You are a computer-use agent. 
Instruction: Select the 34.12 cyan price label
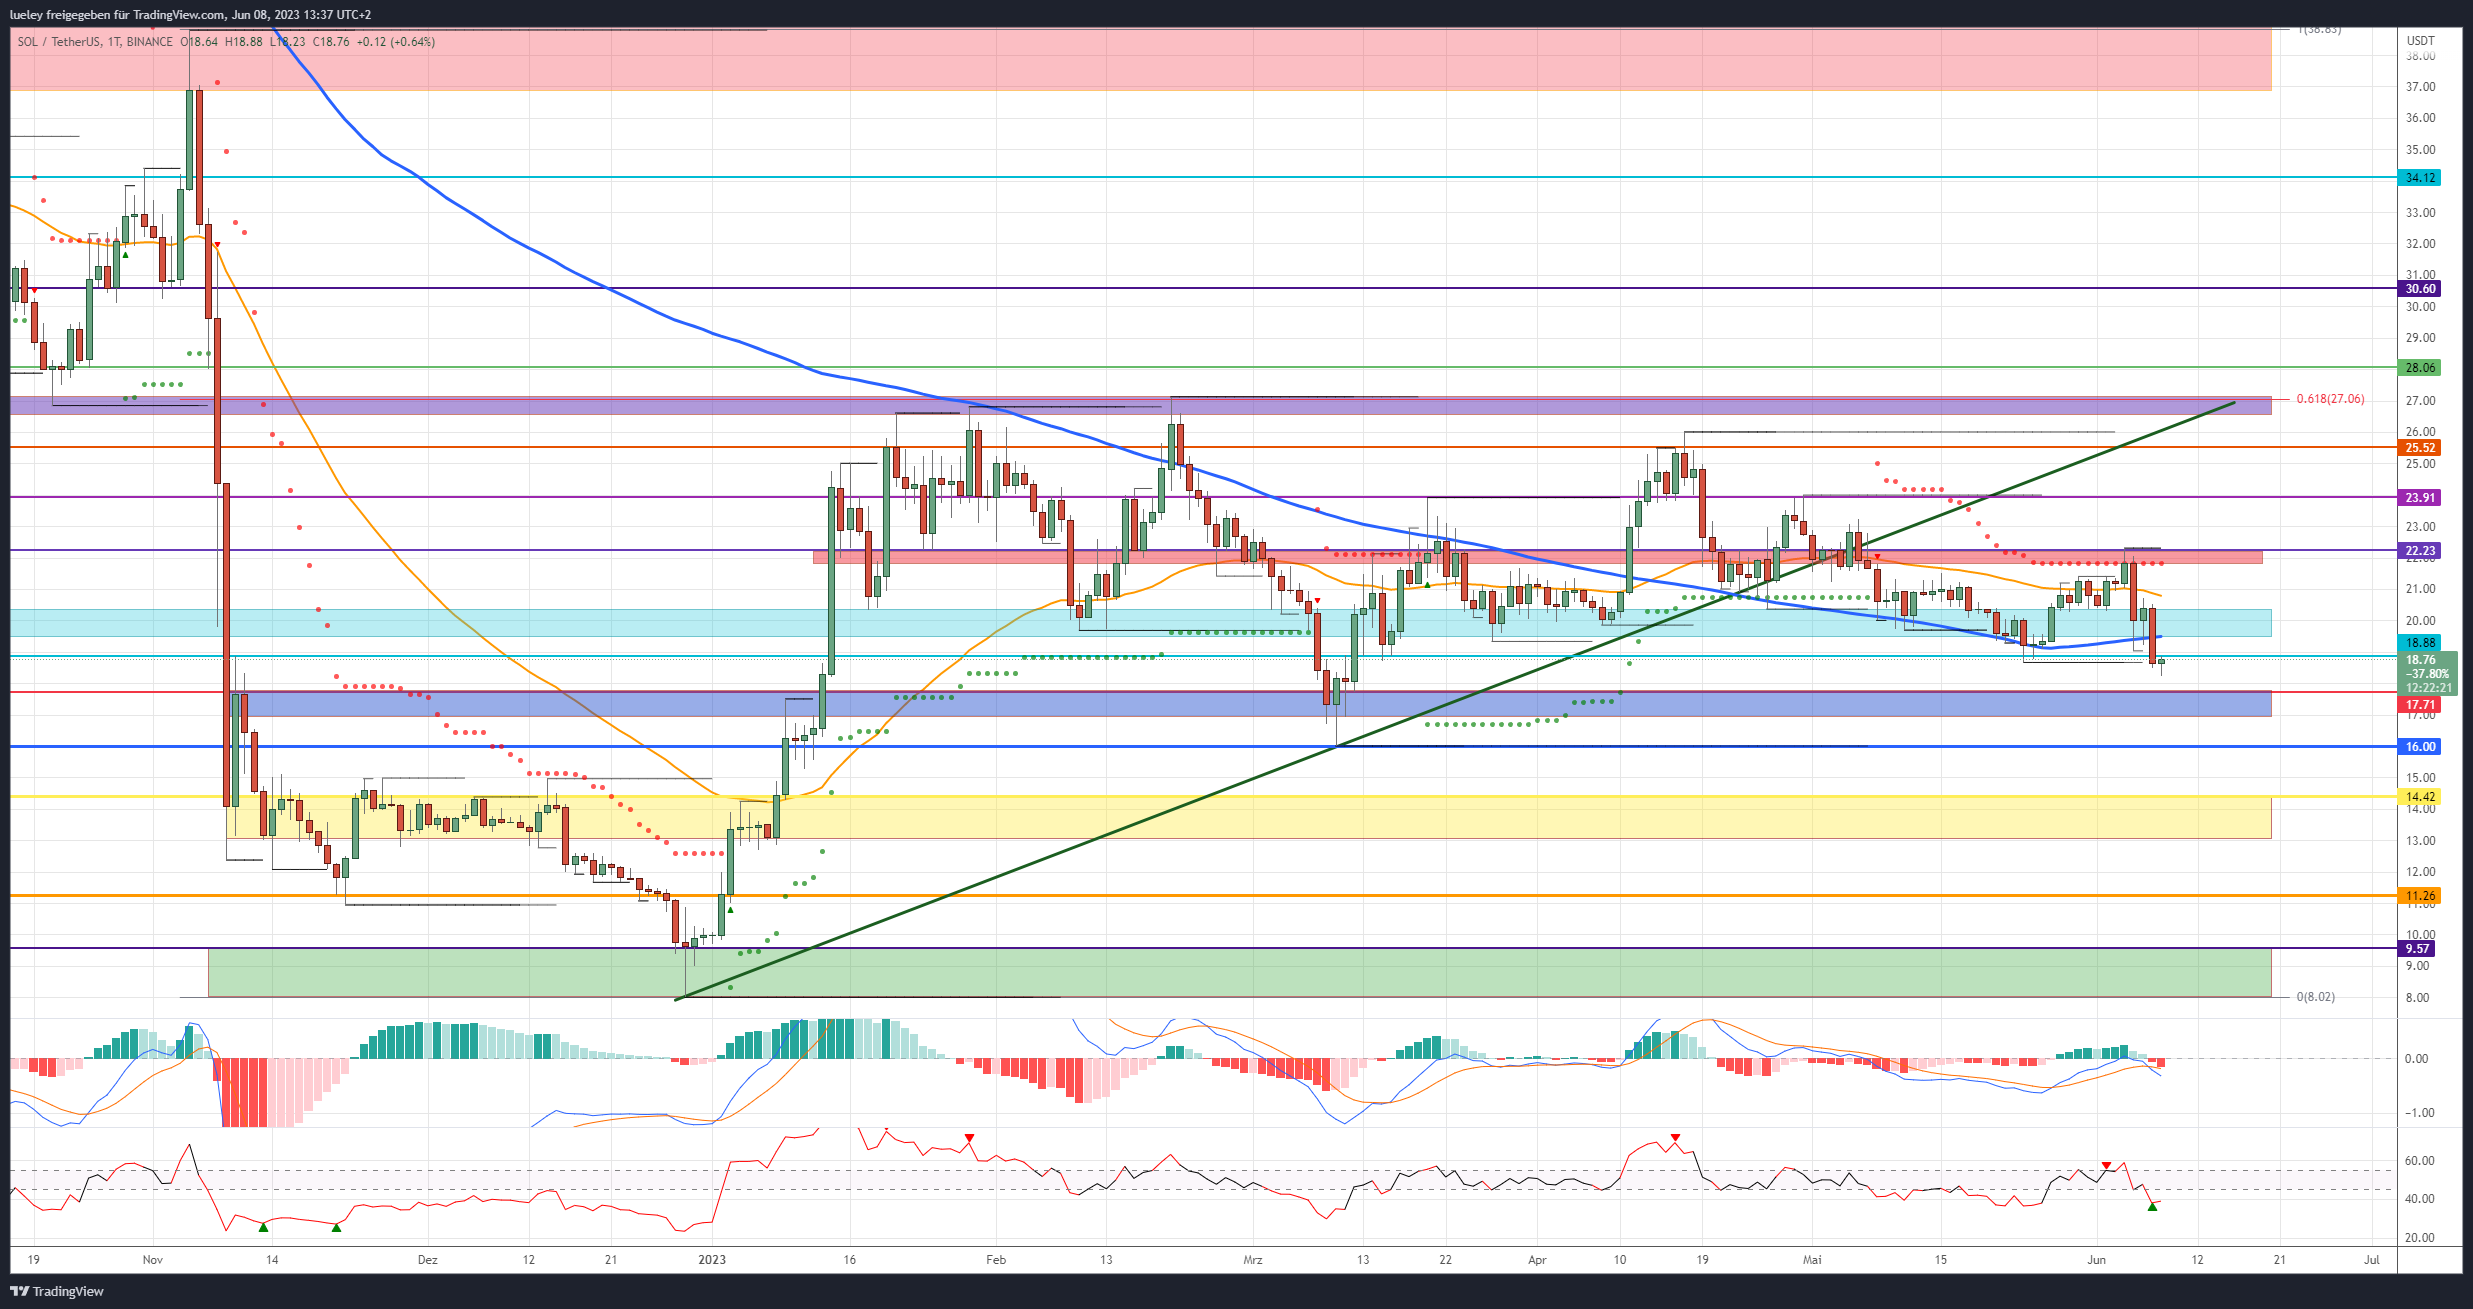tap(2420, 178)
